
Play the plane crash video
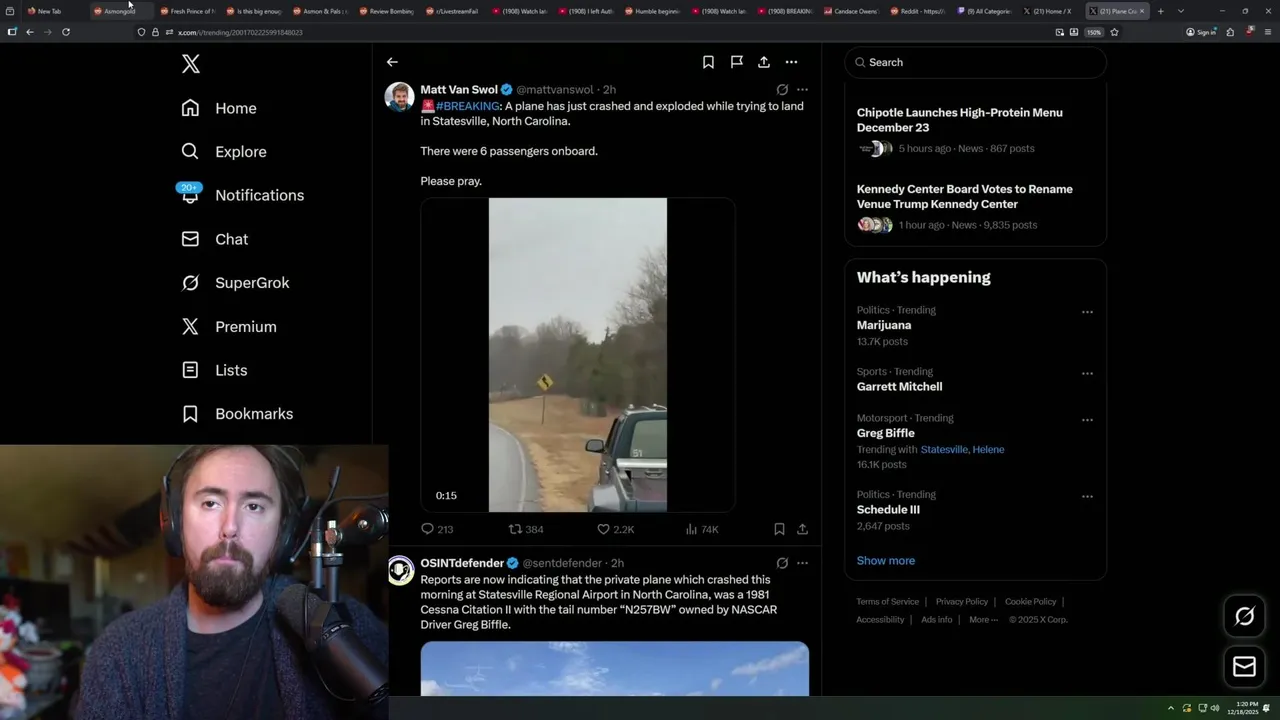[x=577, y=355]
